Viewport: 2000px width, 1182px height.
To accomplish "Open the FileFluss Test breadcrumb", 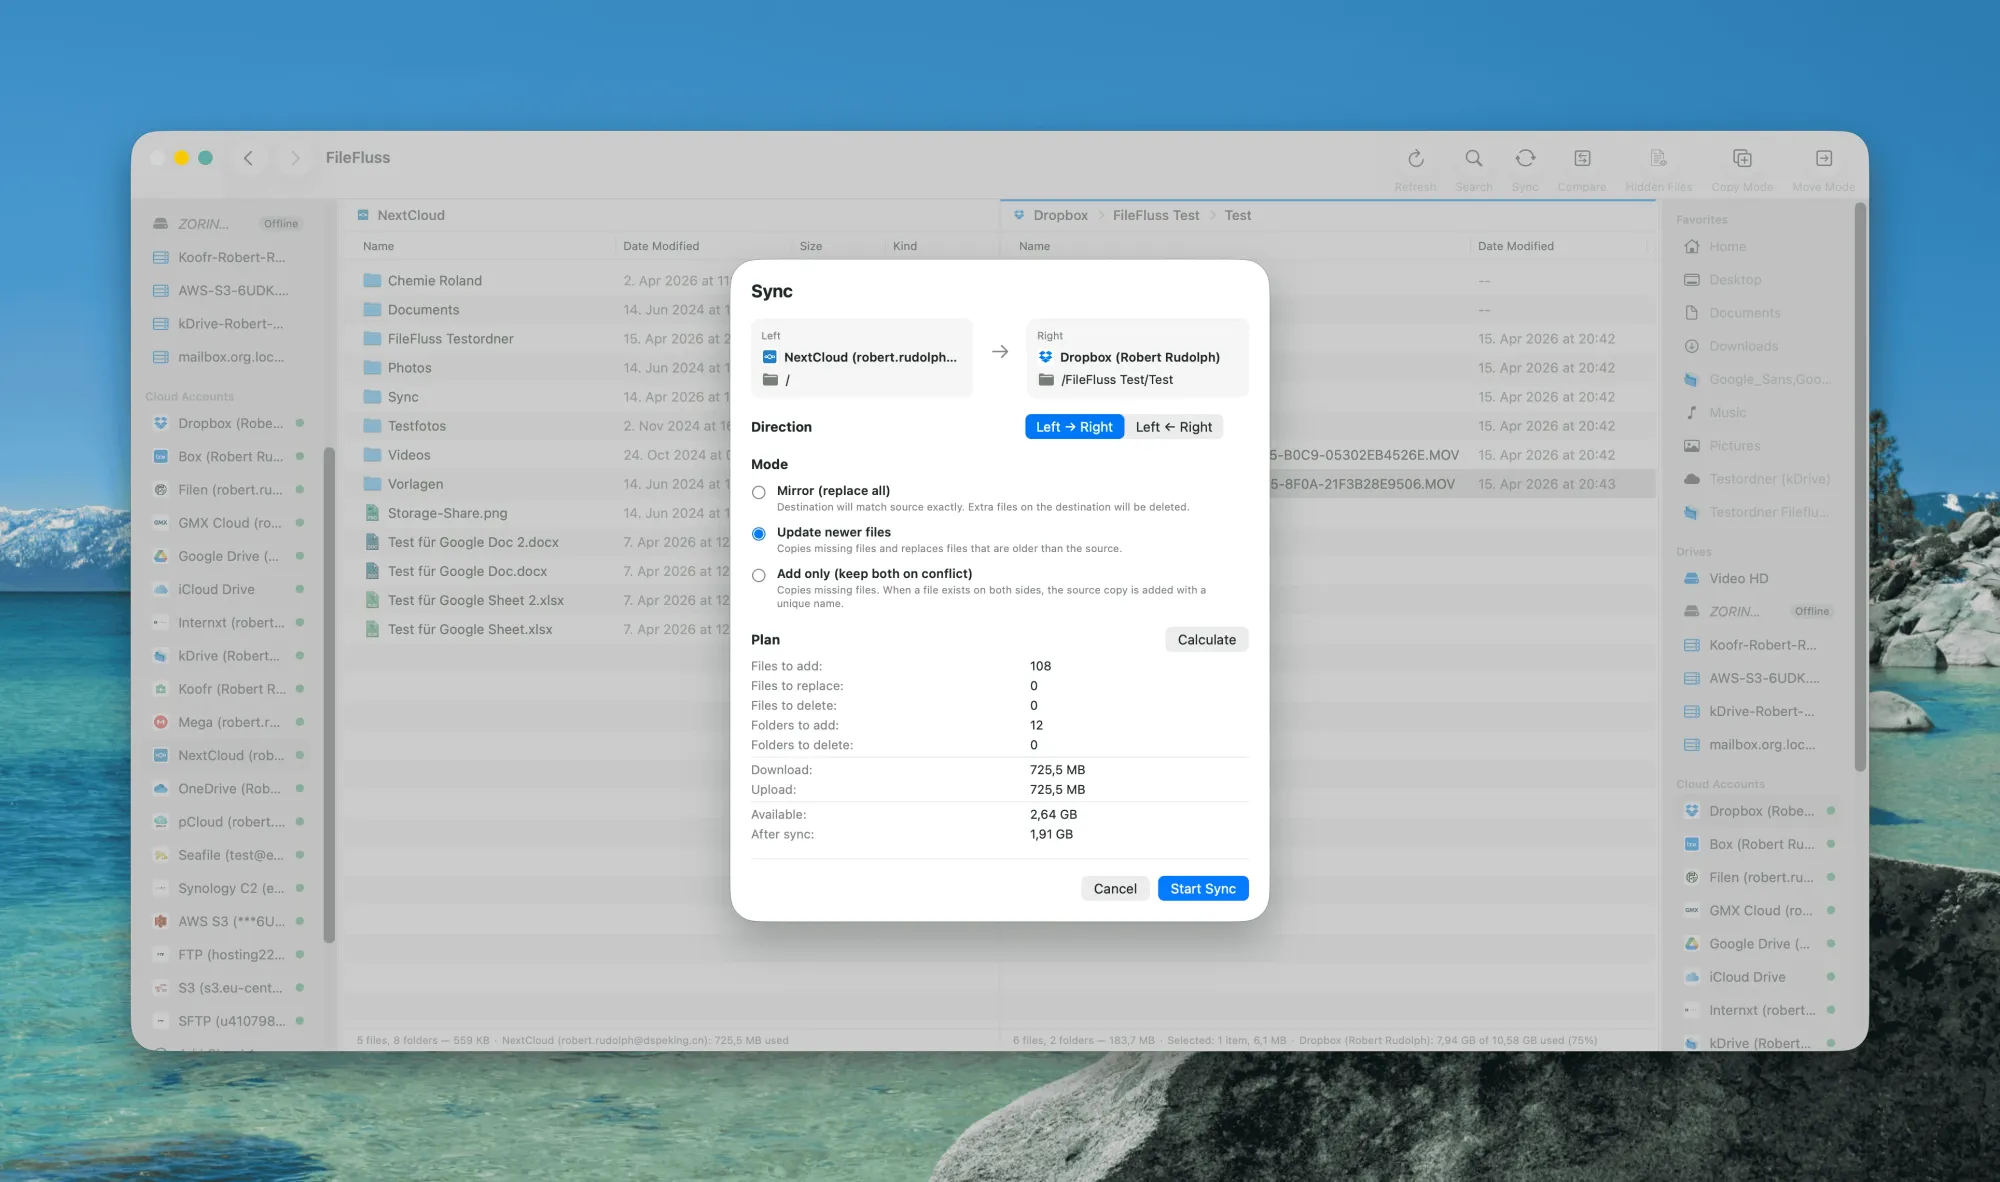I will (1156, 215).
